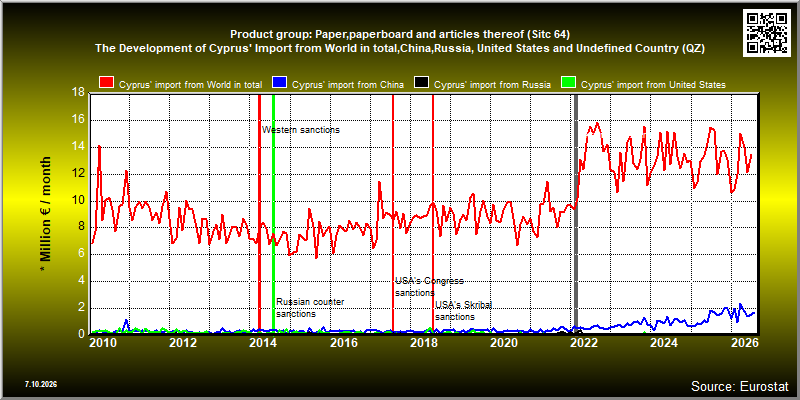Screen dimensions: 800x400
Task: Click legend text 'Cyprus' import from World in total'
Action: coord(190,85)
